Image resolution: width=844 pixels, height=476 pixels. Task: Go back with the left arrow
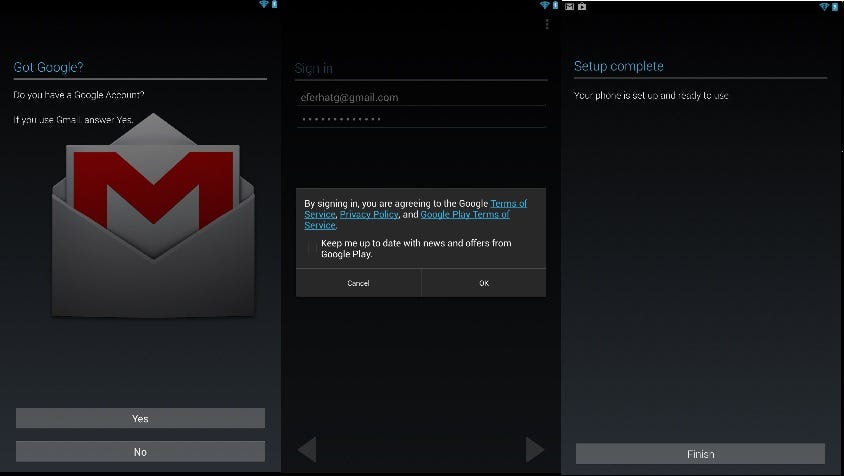(x=307, y=449)
